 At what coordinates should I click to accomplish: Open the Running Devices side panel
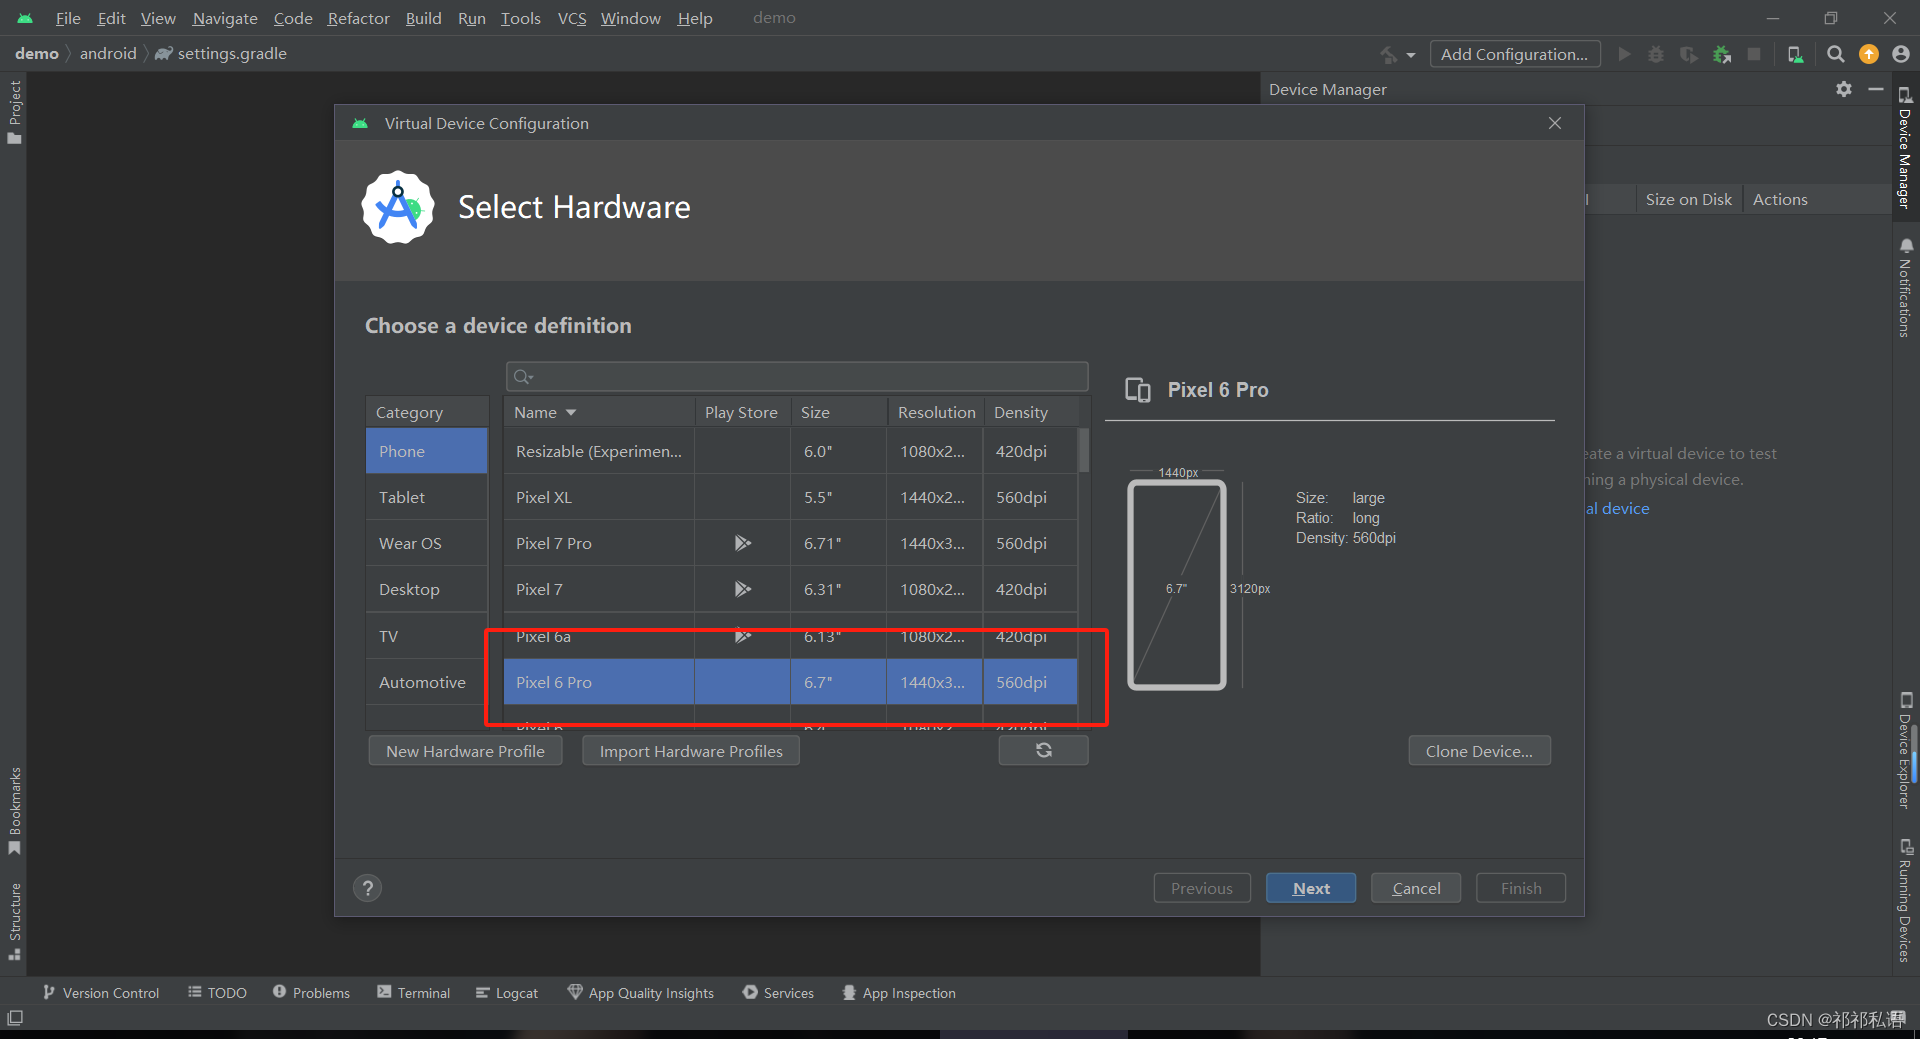pyautogui.click(x=1905, y=901)
